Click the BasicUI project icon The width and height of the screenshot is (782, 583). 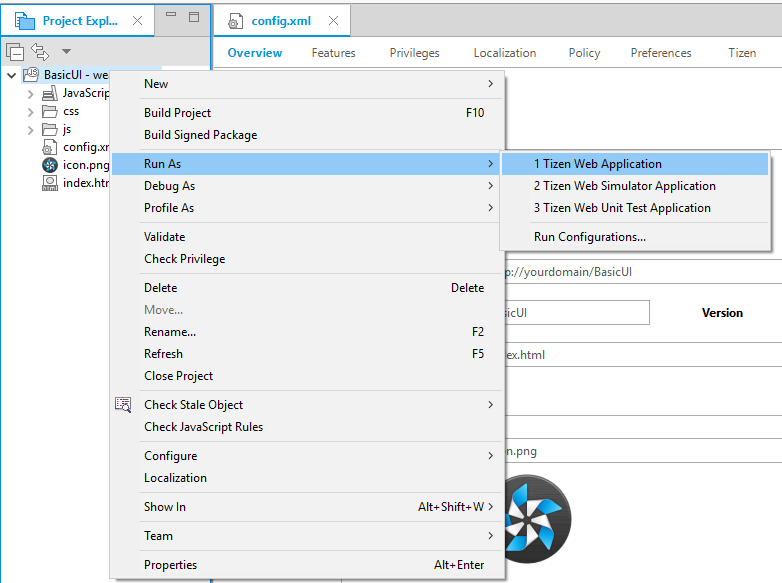click(x=31, y=75)
